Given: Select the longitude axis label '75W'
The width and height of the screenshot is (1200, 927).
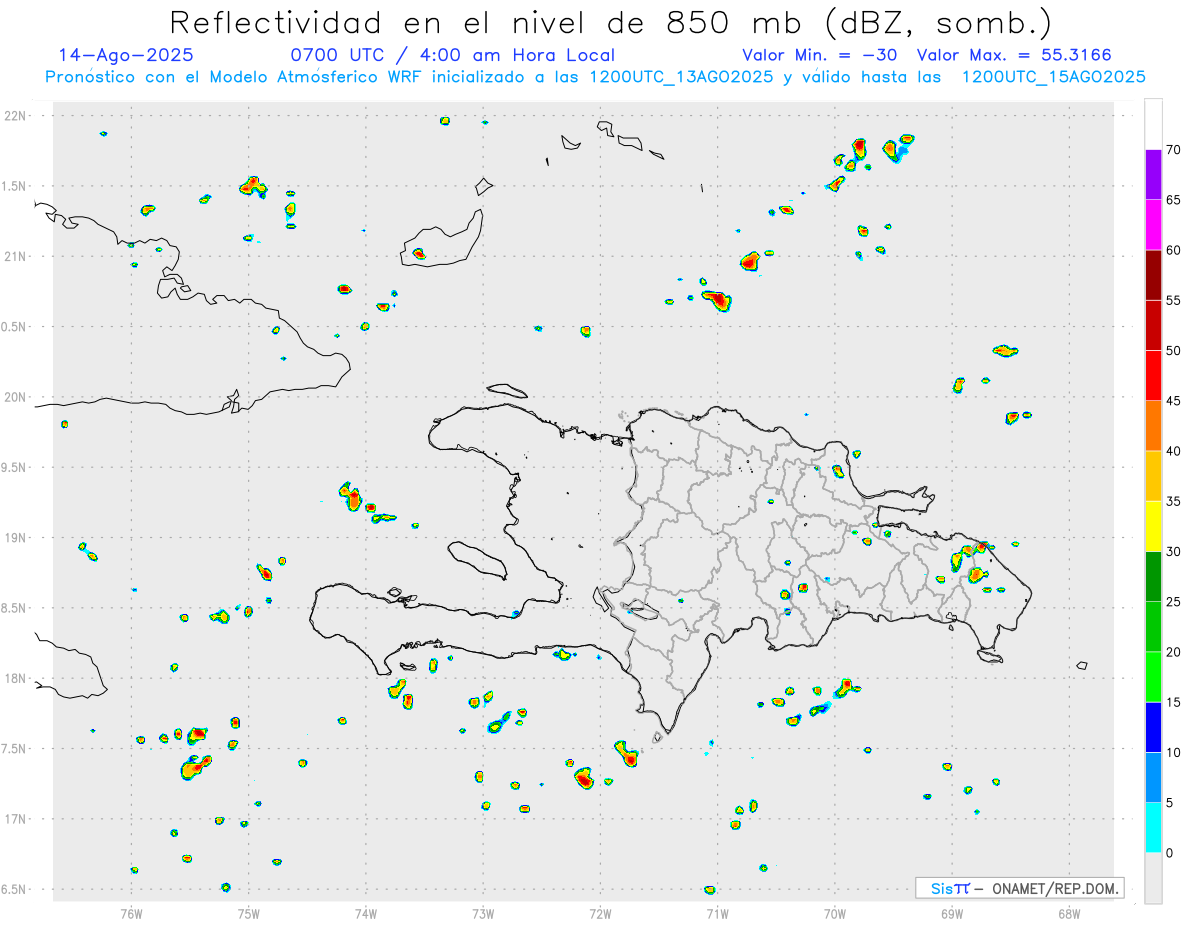Looking at the screenshot, I should (248, 913).
